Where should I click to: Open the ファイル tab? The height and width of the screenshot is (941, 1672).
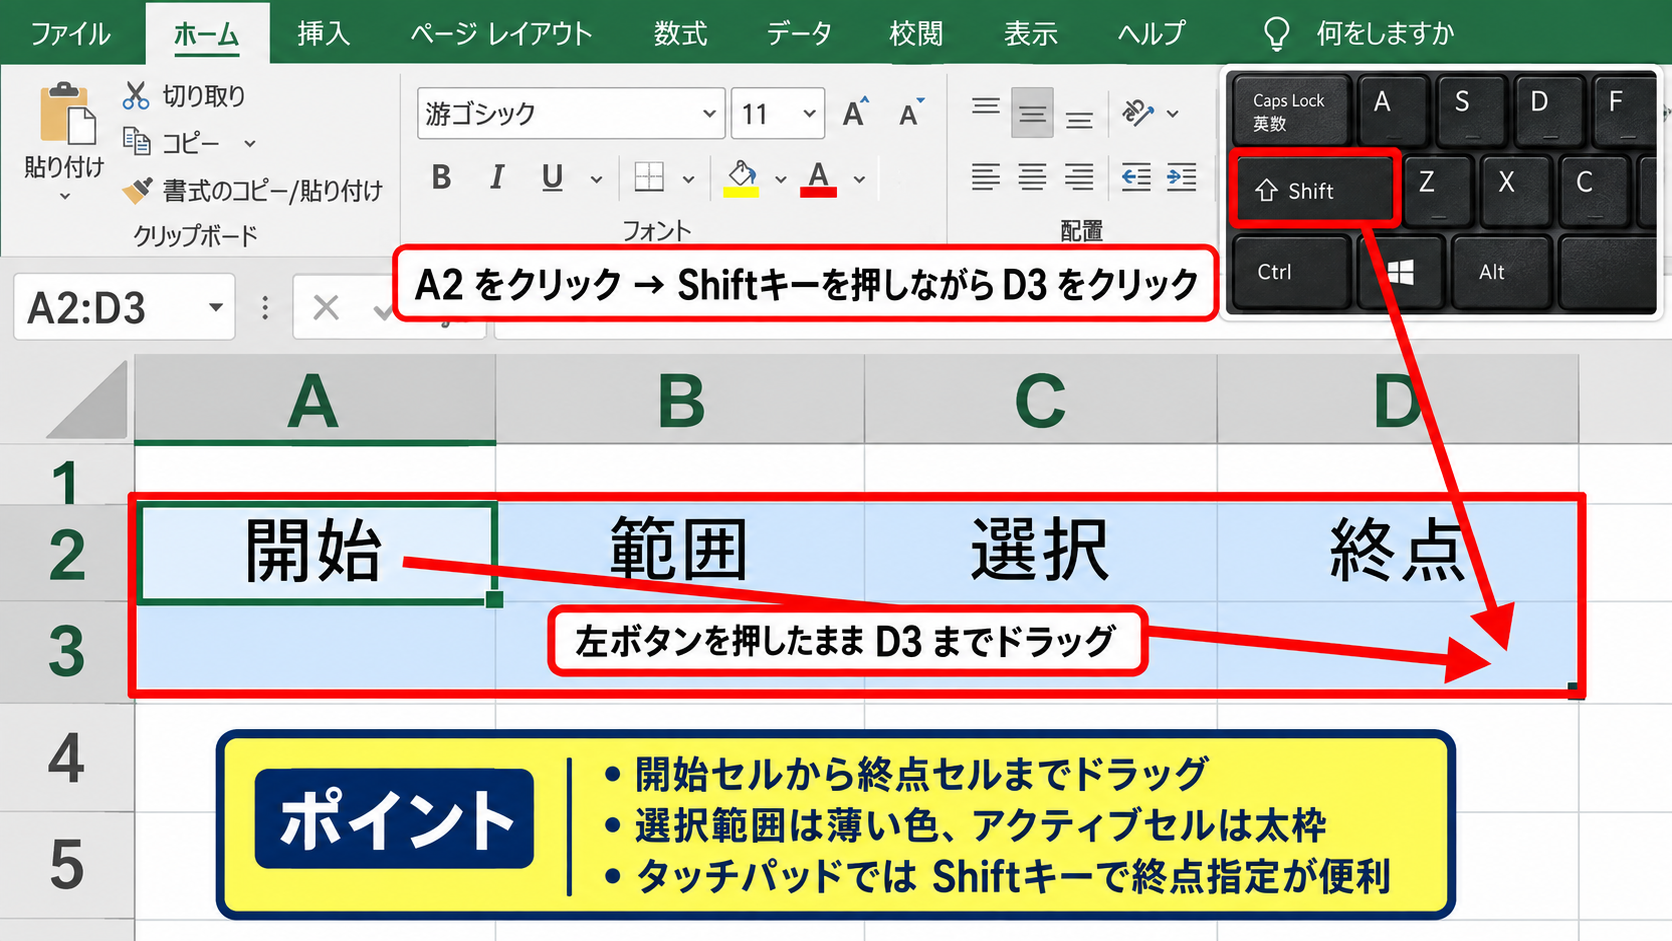click(x=70, y=34)
